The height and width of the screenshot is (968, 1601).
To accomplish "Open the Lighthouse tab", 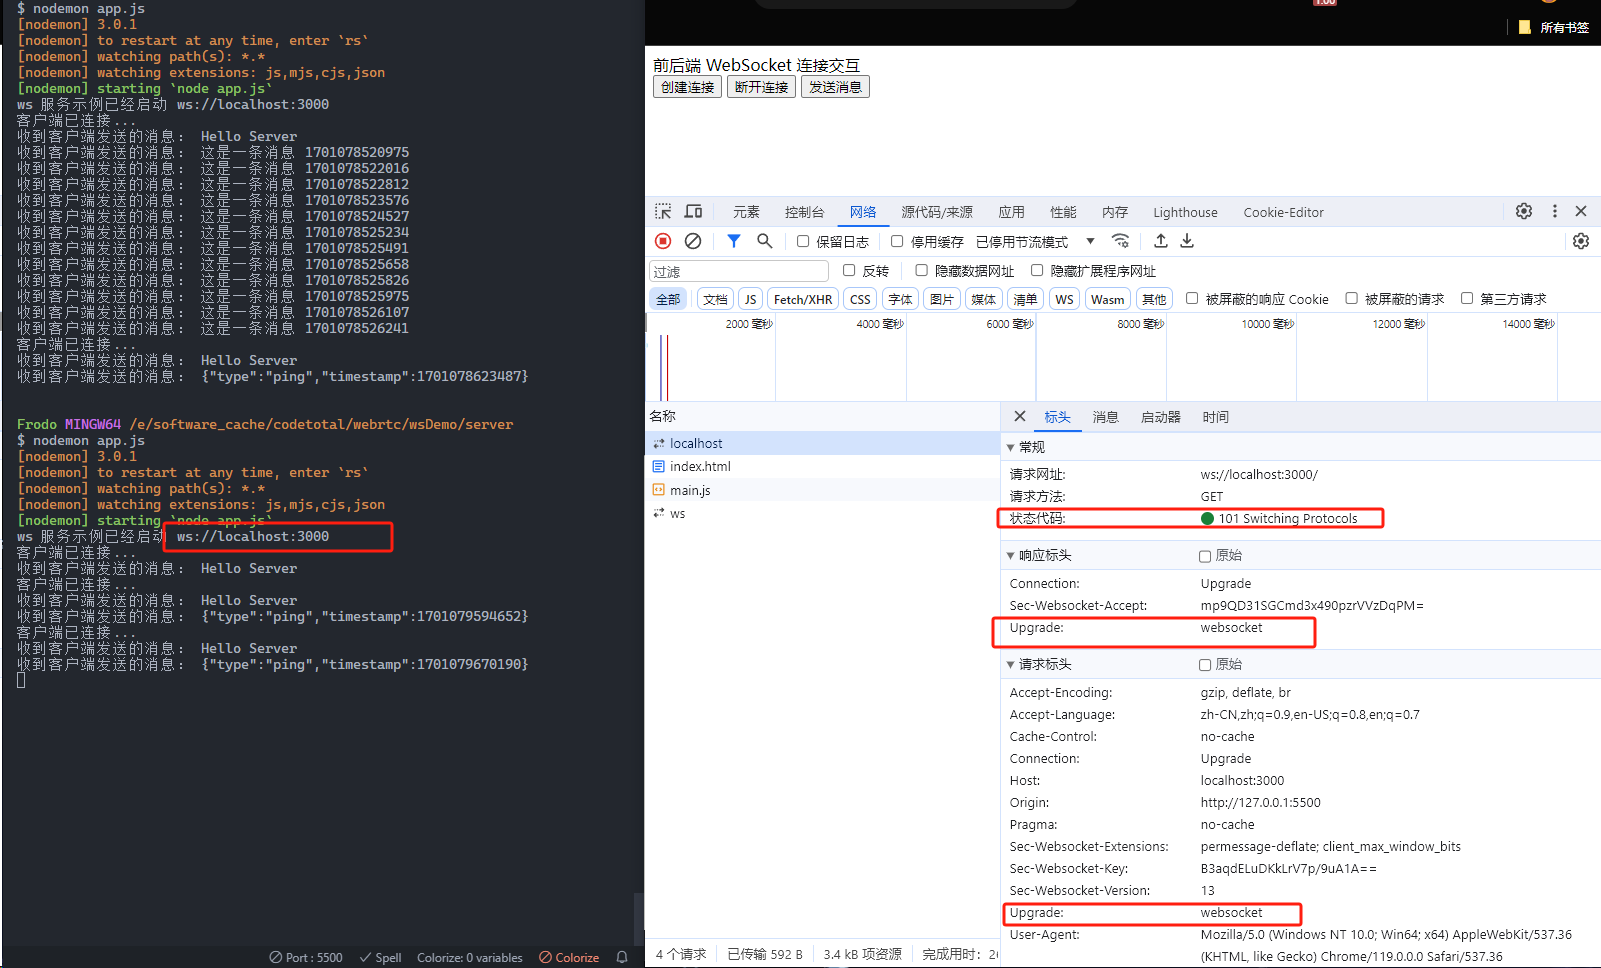I will pos(1185,212).
